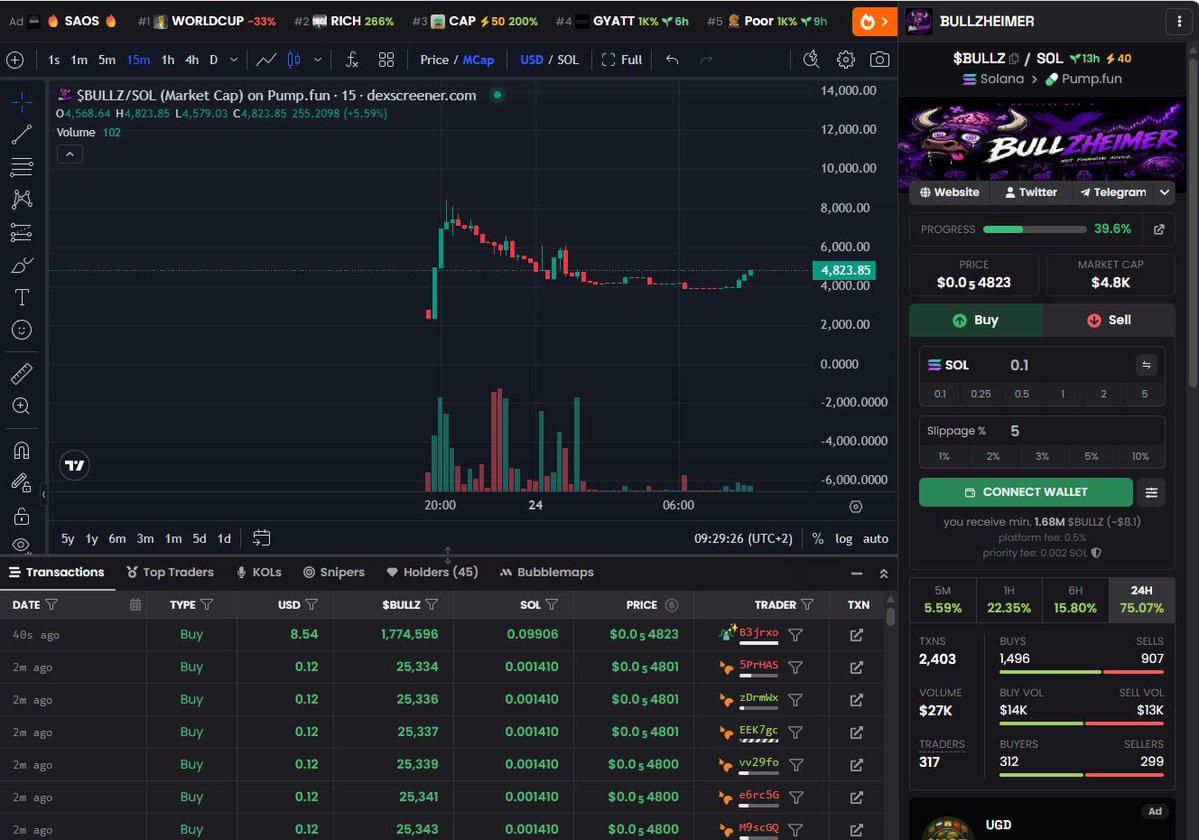
Task: Toggle stay in drawing mode
Action: tap(21, 483)
